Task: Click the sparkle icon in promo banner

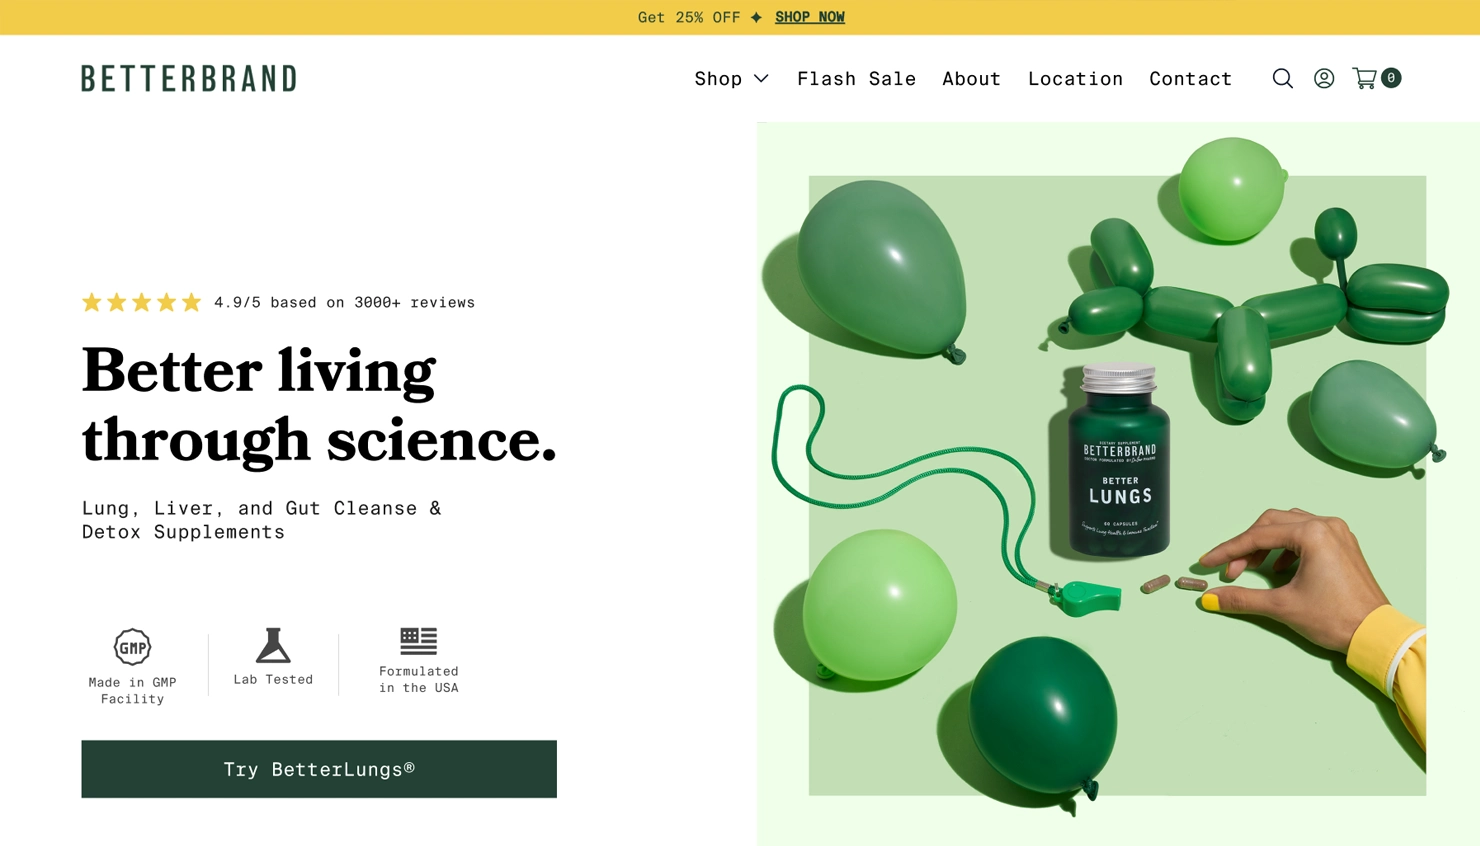Action: point(756,17)
